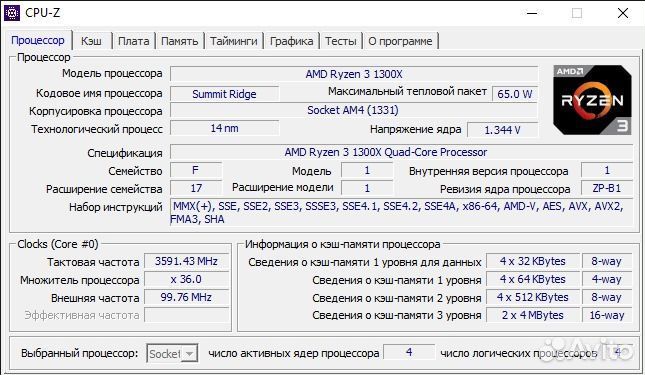Close the CPU-Z window
This screenshot has height=375, width=645.
tap(623, 13)
